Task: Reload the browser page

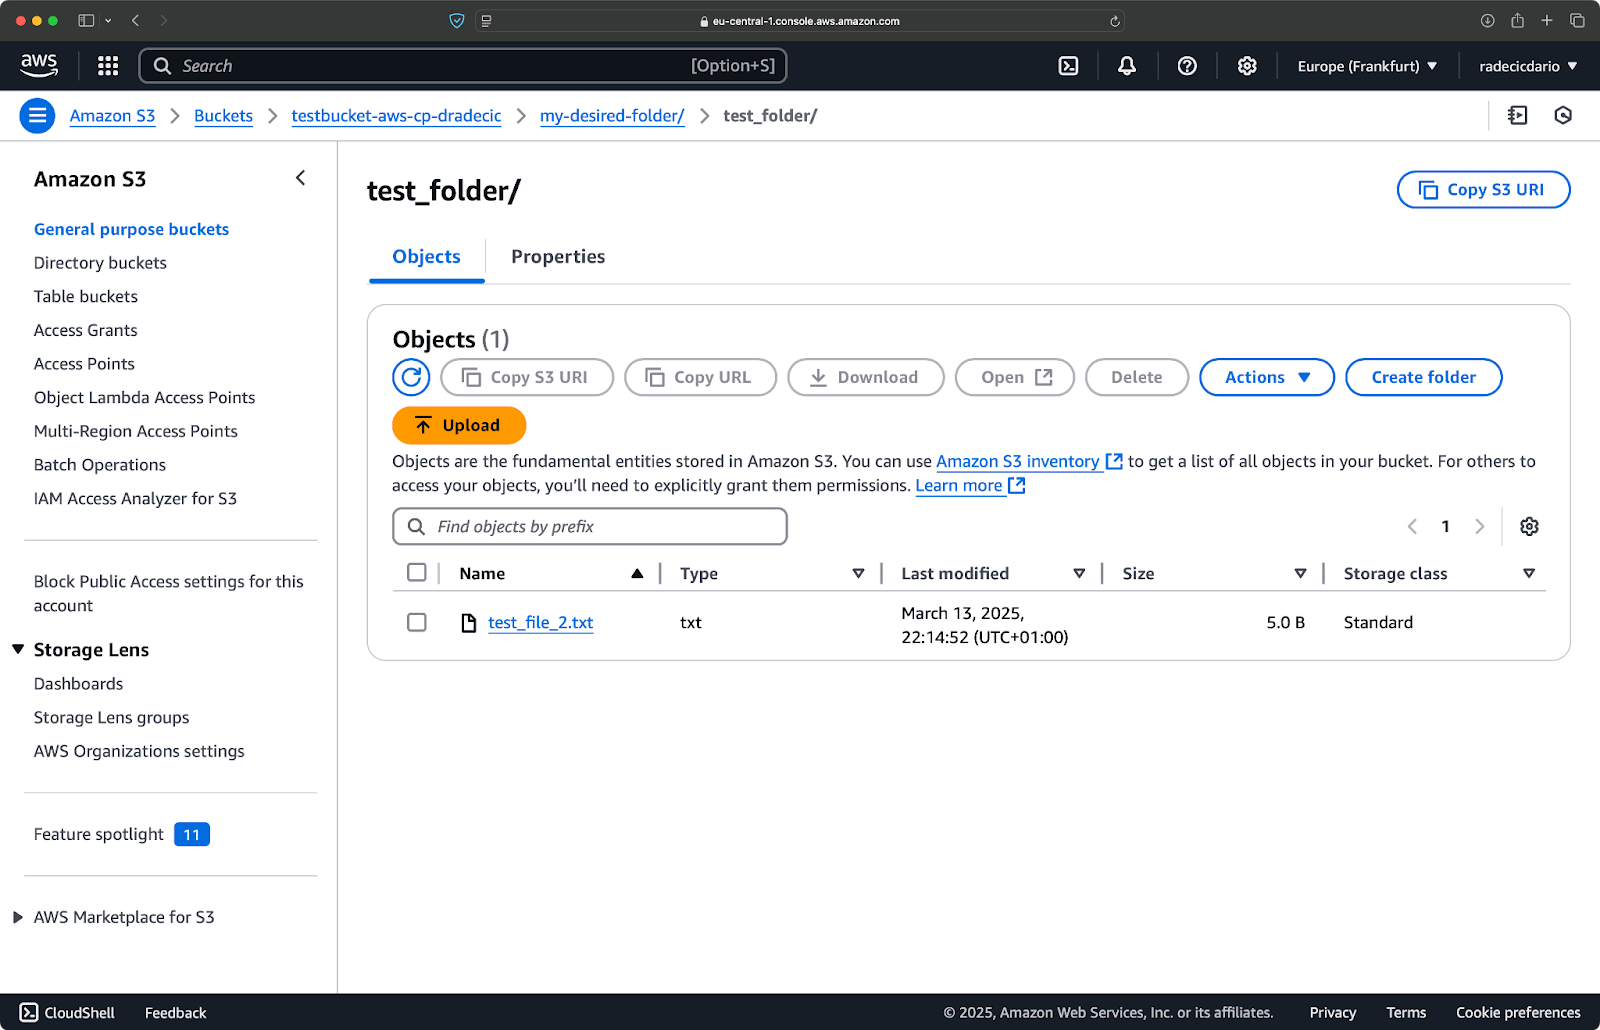Action: pyautogui.click(x=1115, y=21)
